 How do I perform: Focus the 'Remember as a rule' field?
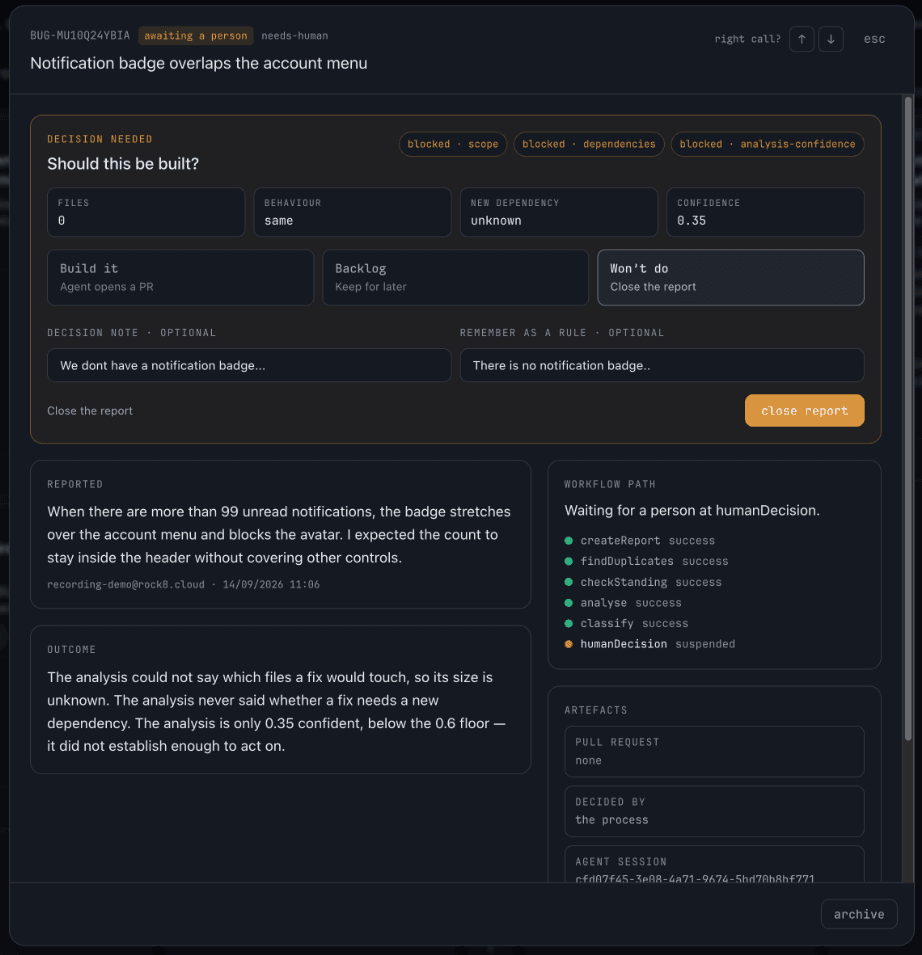[x=662, y=365]
